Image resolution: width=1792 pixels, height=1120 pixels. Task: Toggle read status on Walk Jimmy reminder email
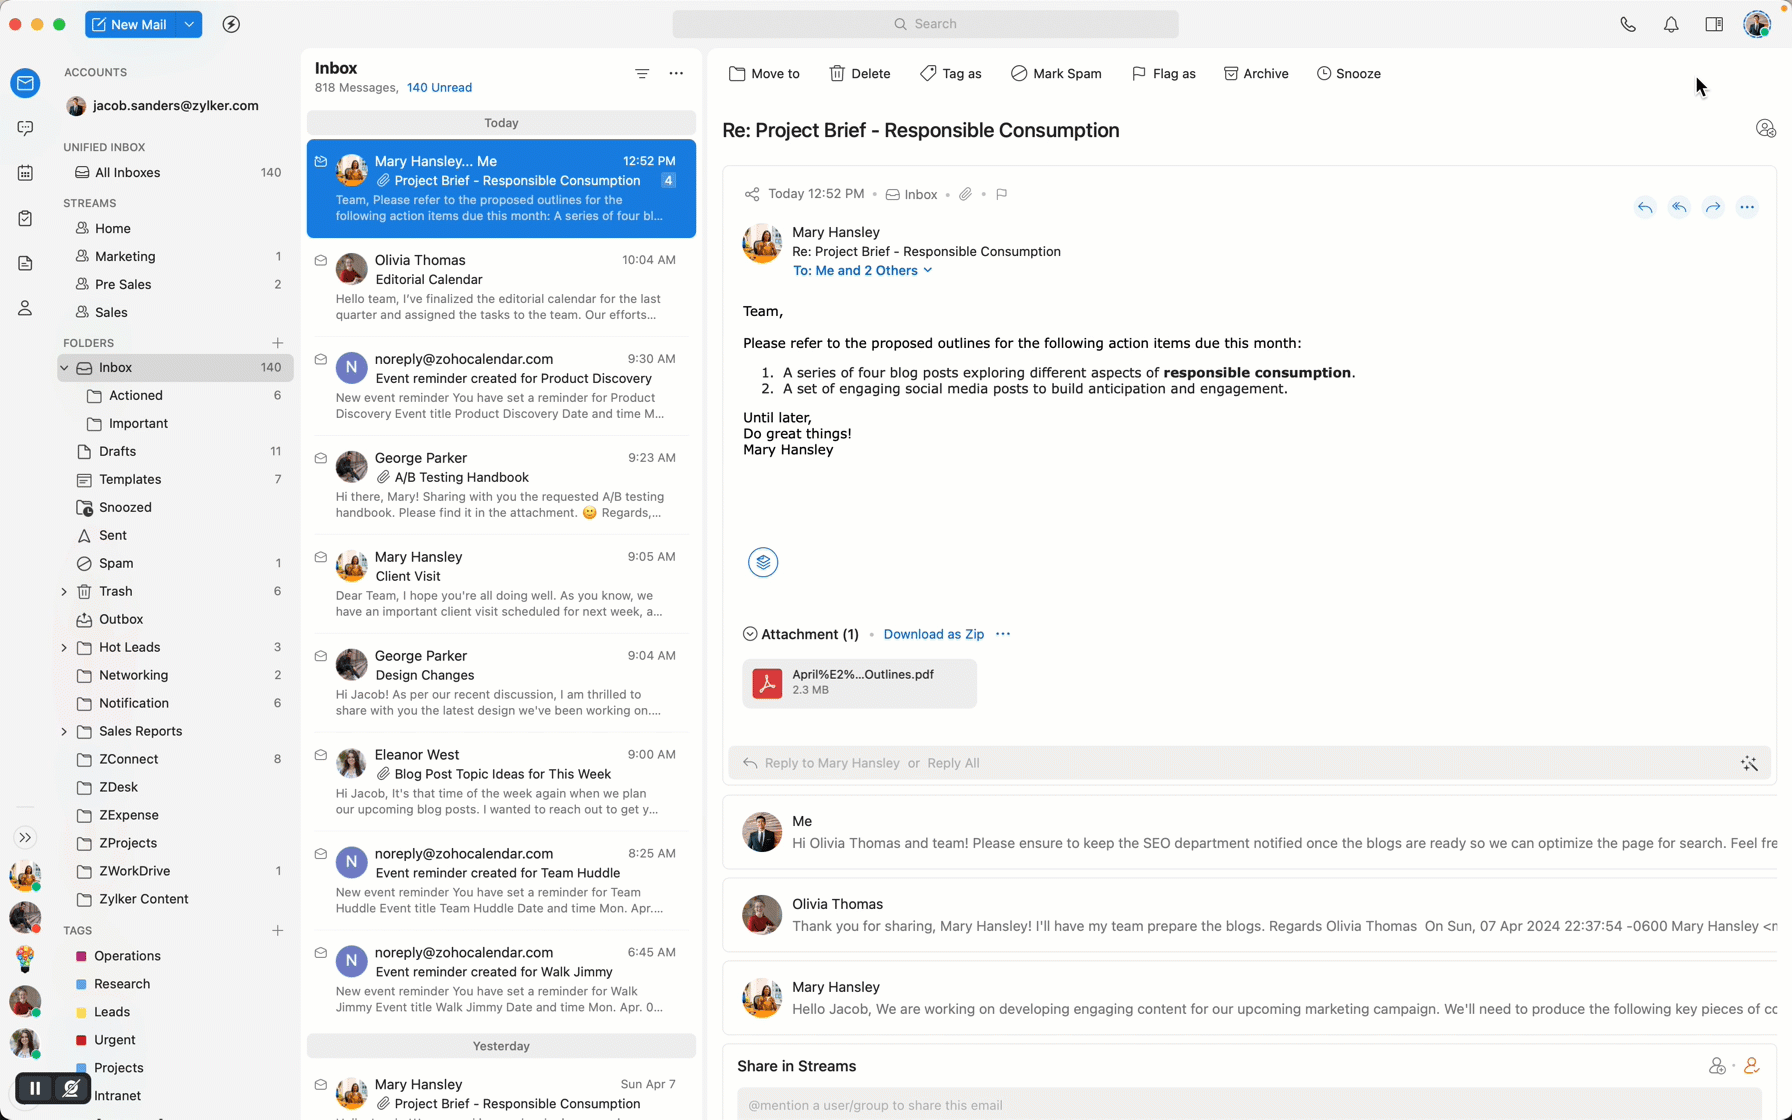[x=321, y=953]
